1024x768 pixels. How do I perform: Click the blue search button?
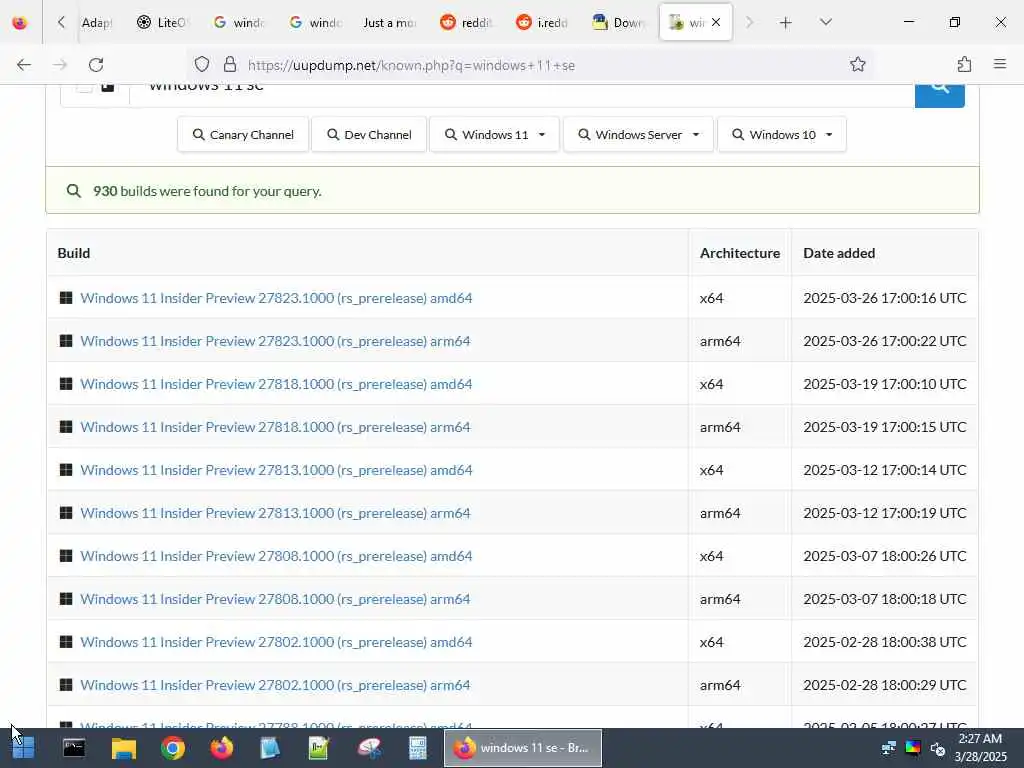coord(940,95)
